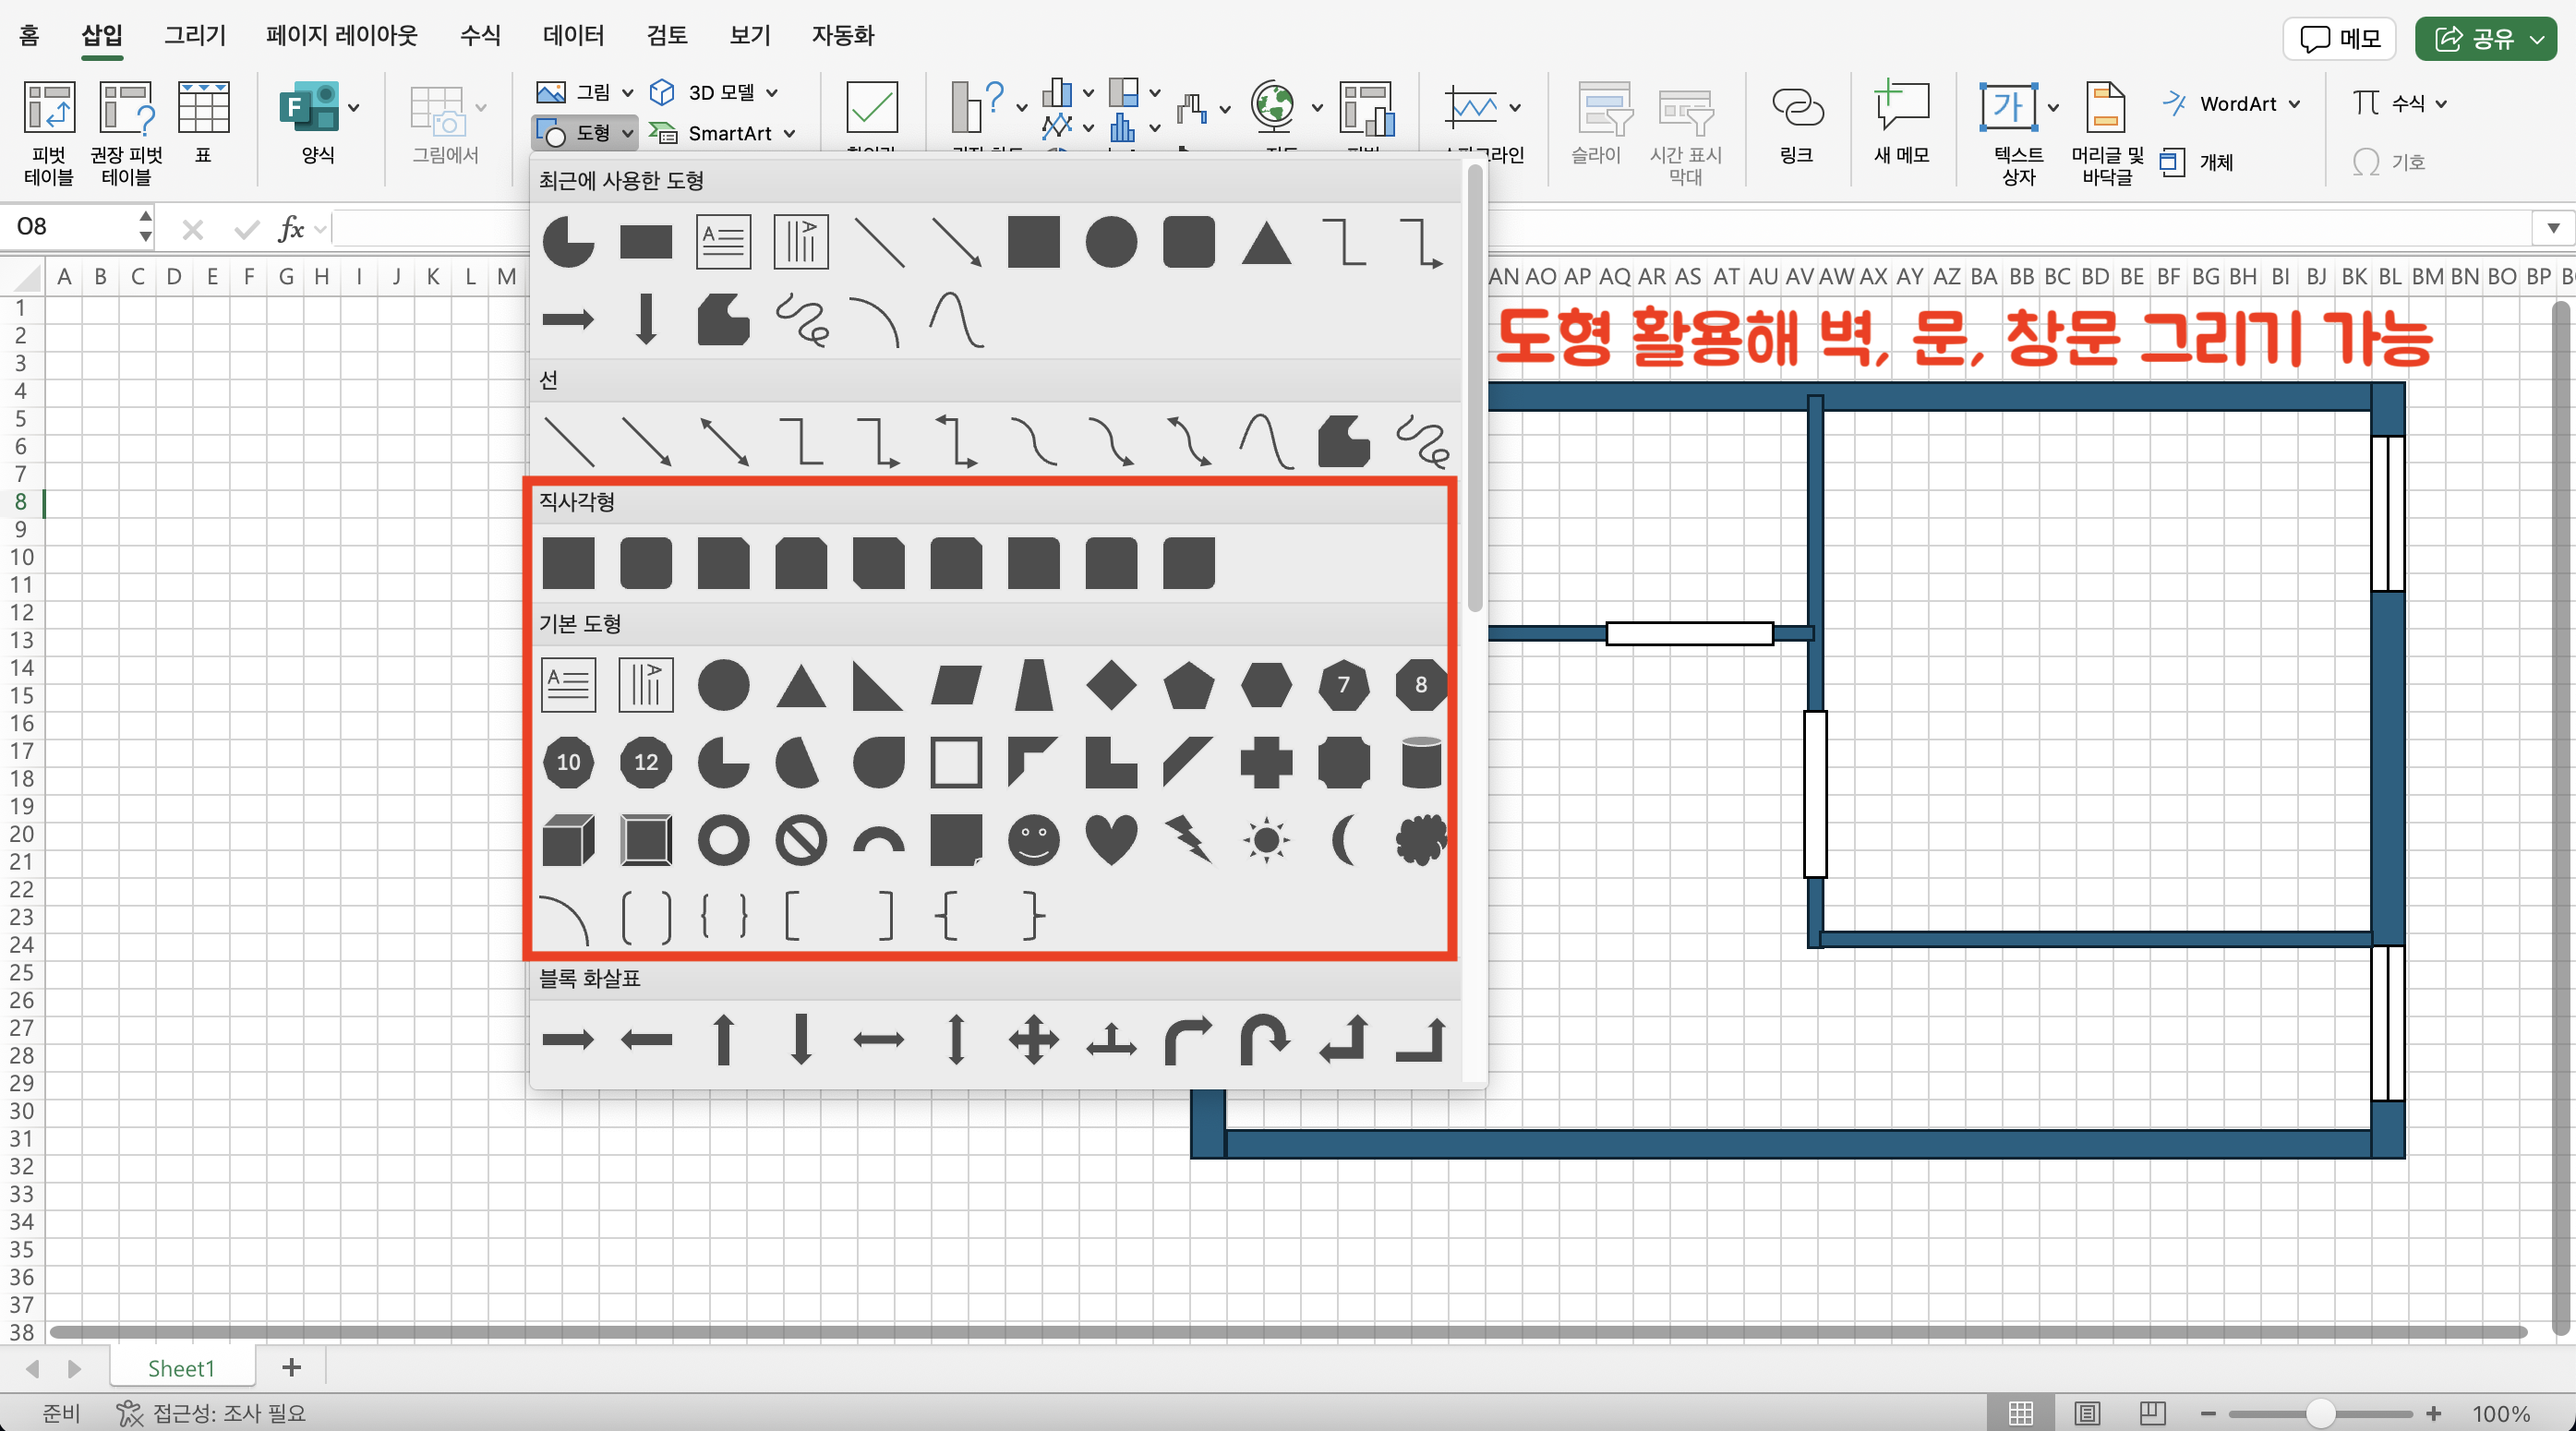Zoom in with the plus button
The height and width of the screenshot is (1431, 2576).
[x=2433, y=1413]
